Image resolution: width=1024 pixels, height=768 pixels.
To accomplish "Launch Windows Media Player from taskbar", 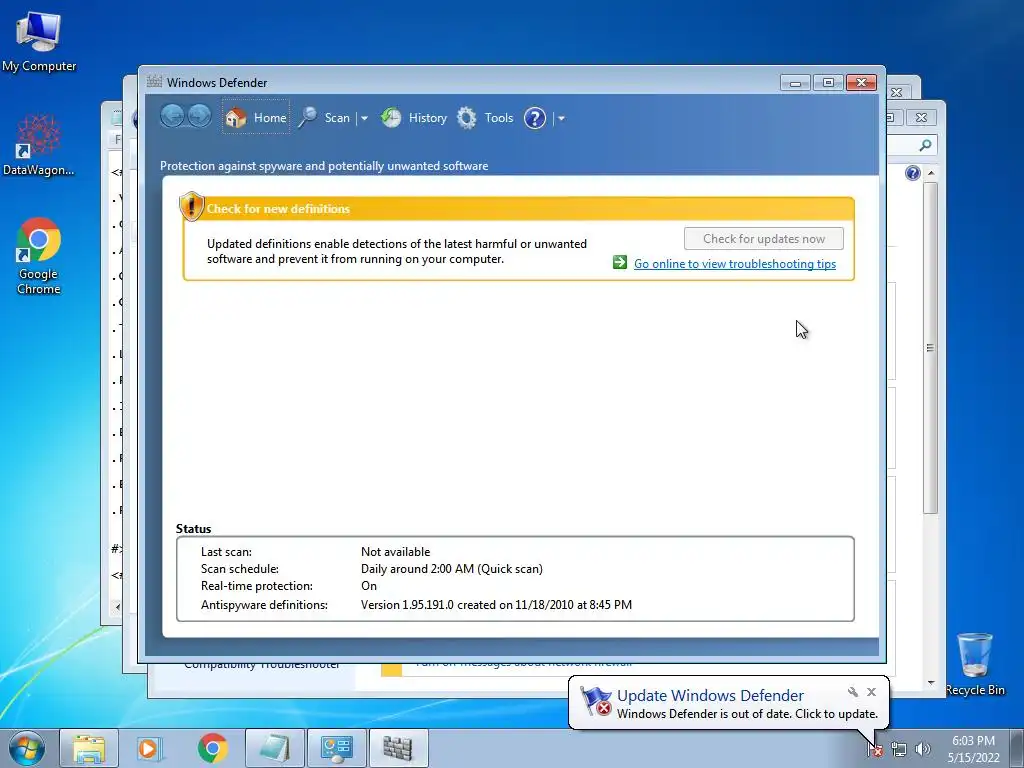I will 148,748.
